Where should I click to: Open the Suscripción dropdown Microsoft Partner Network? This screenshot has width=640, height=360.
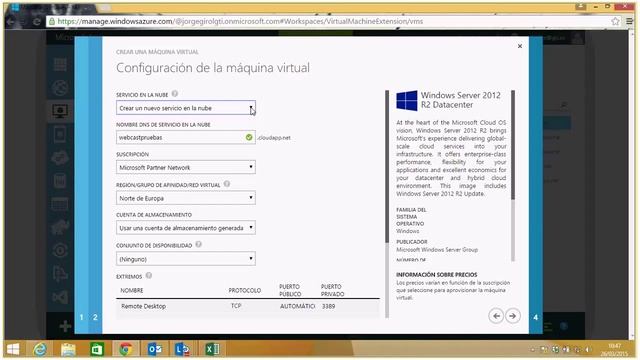point(186,167)
